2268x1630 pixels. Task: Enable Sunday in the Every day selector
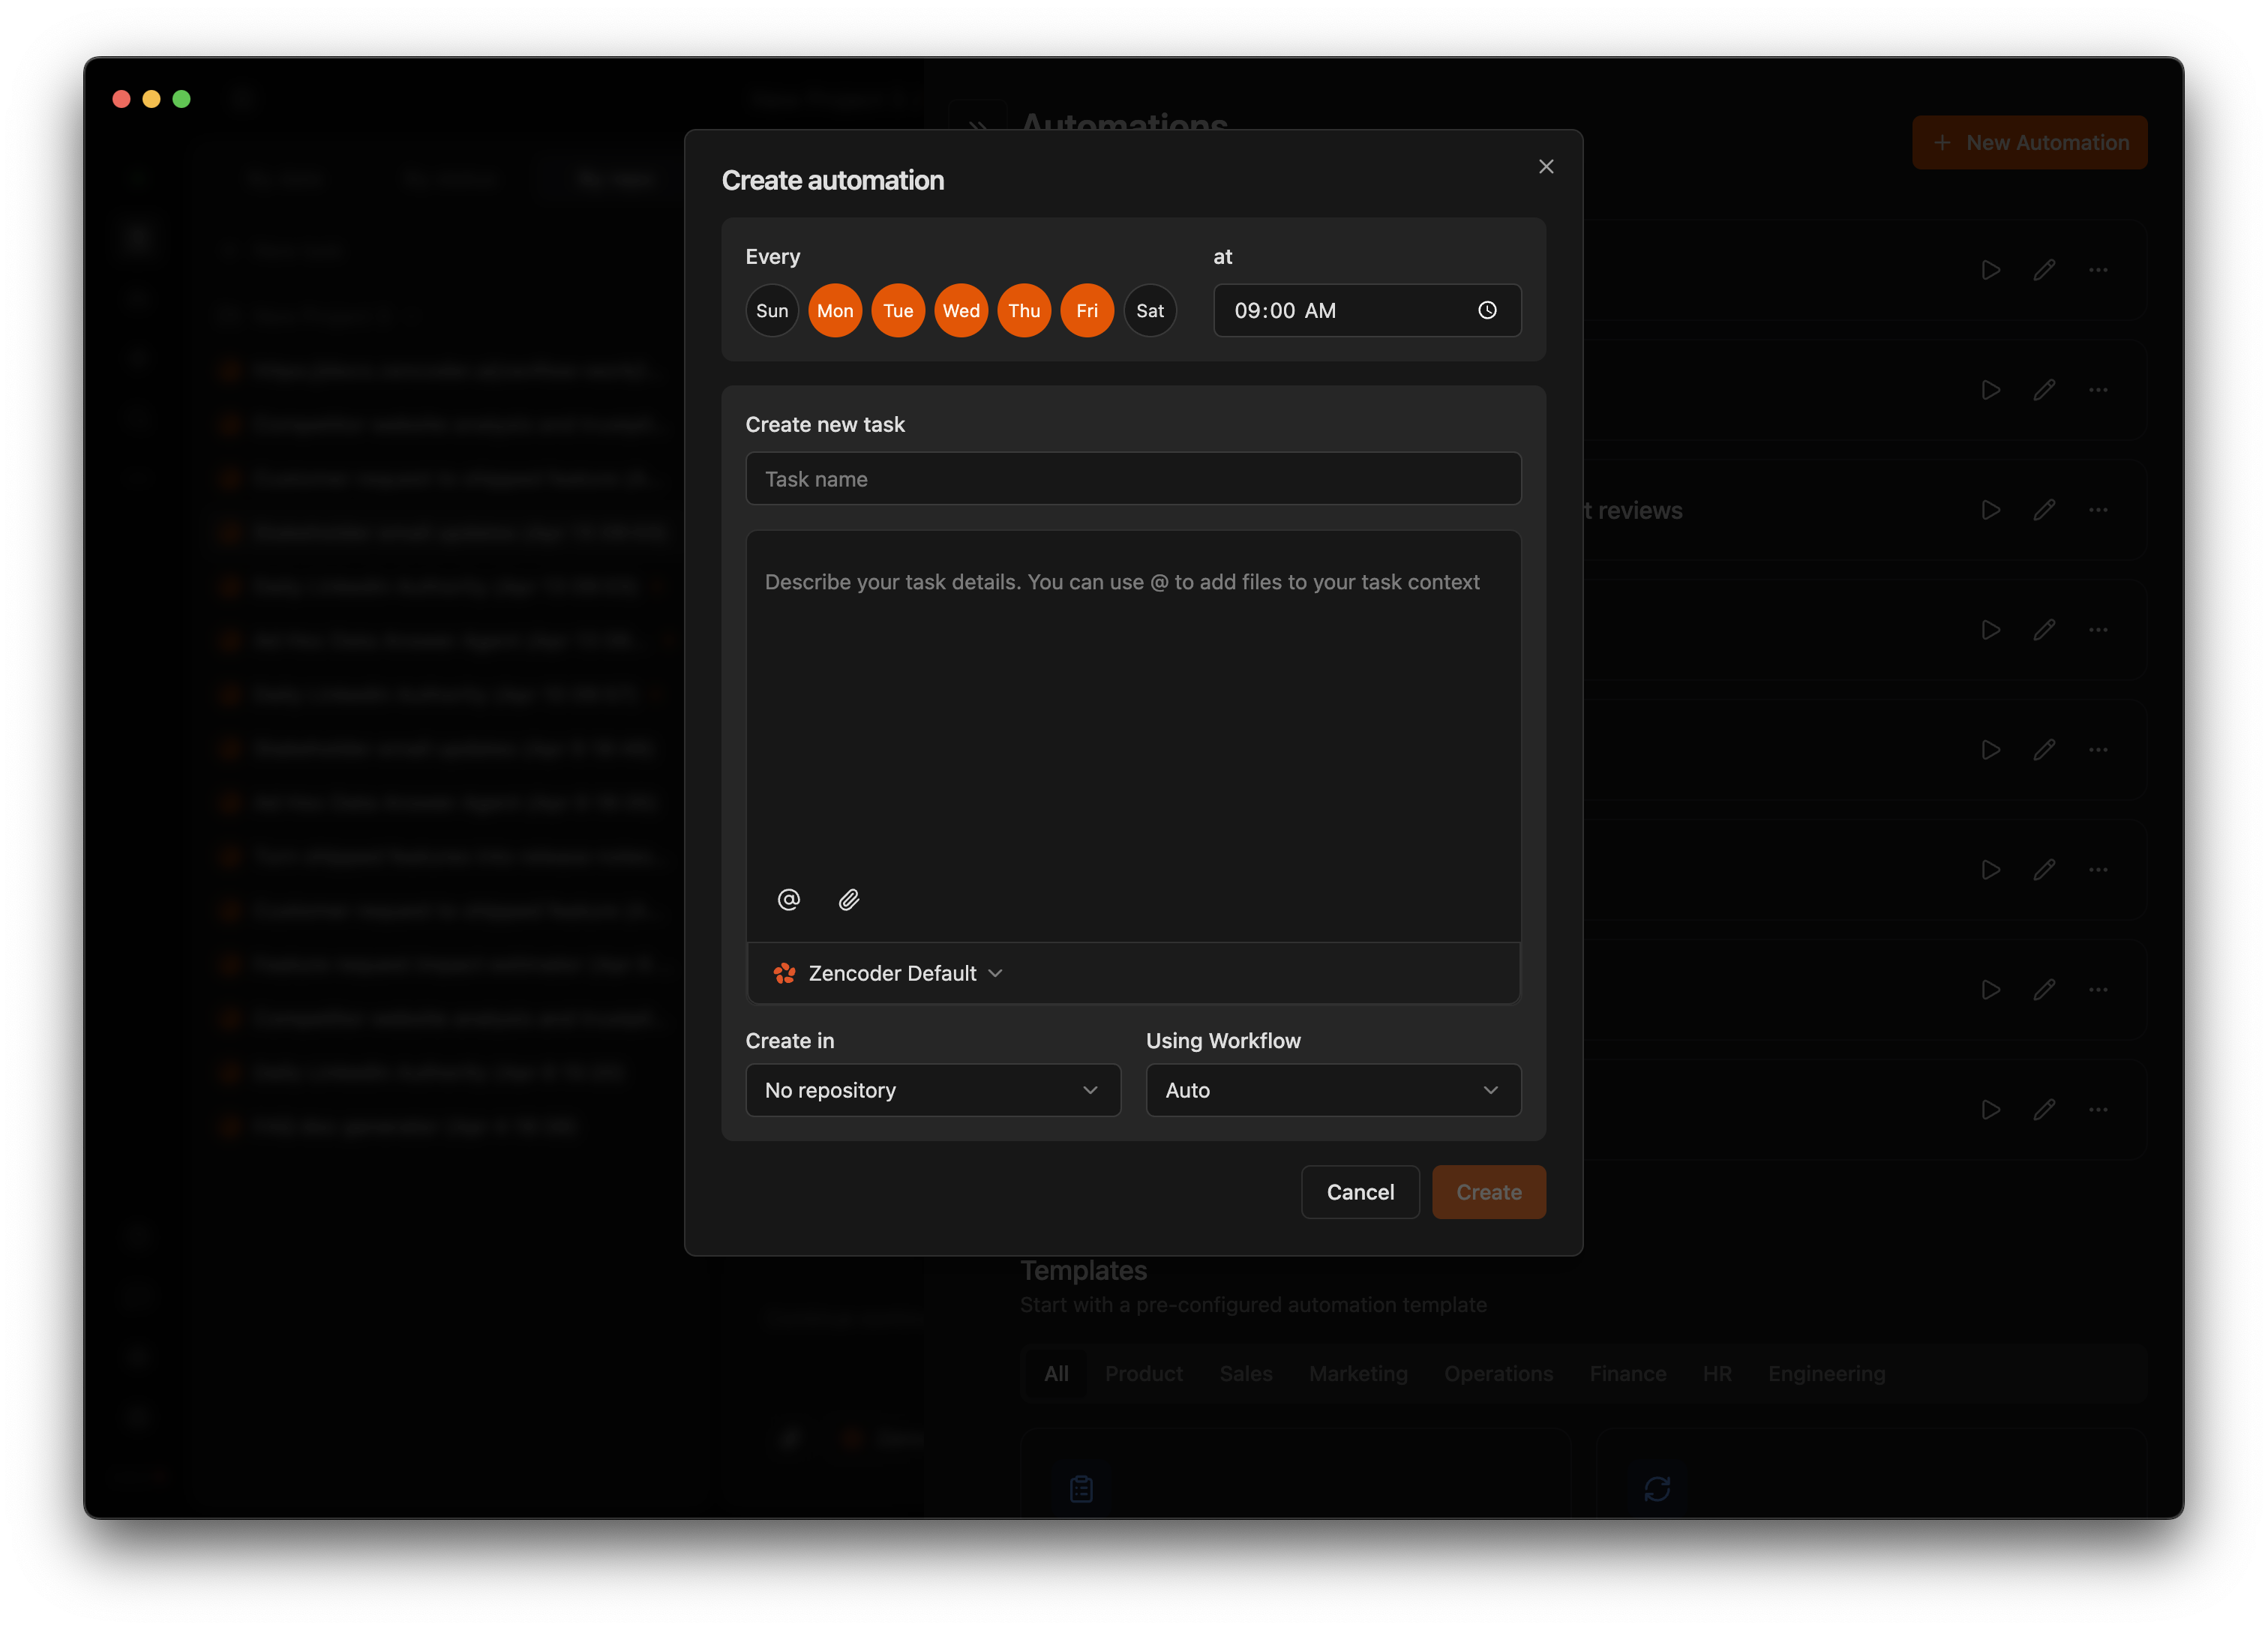(x=771, y=310)
